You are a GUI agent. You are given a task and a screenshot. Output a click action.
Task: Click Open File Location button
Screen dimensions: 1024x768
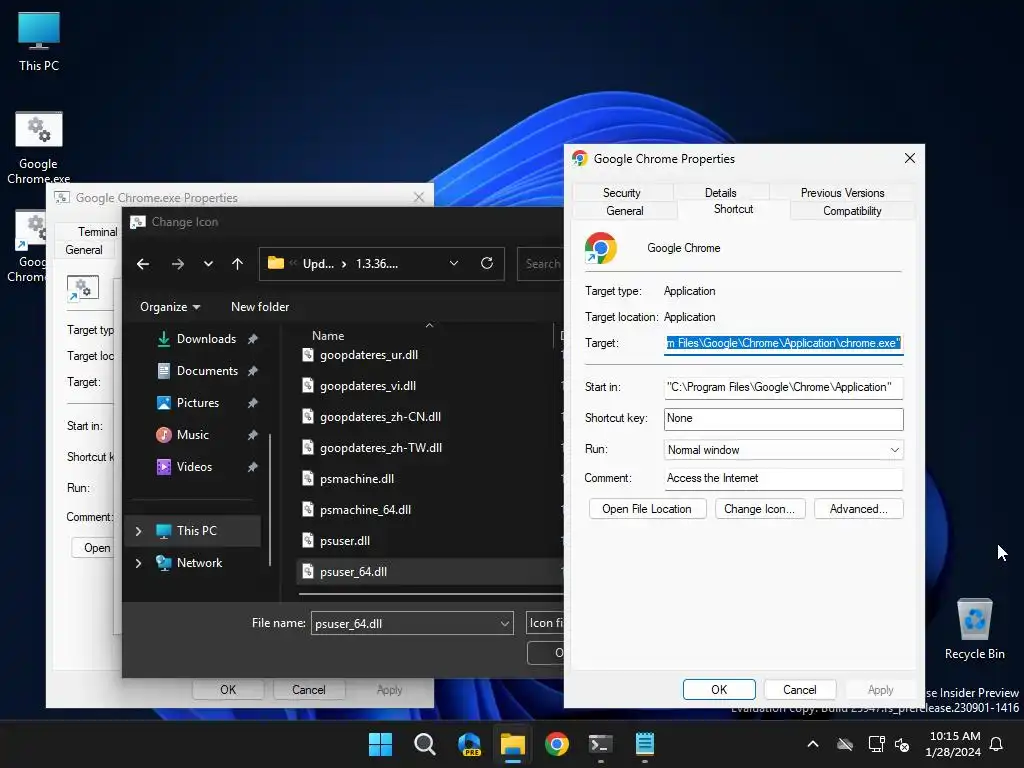[x=647, y=509]
